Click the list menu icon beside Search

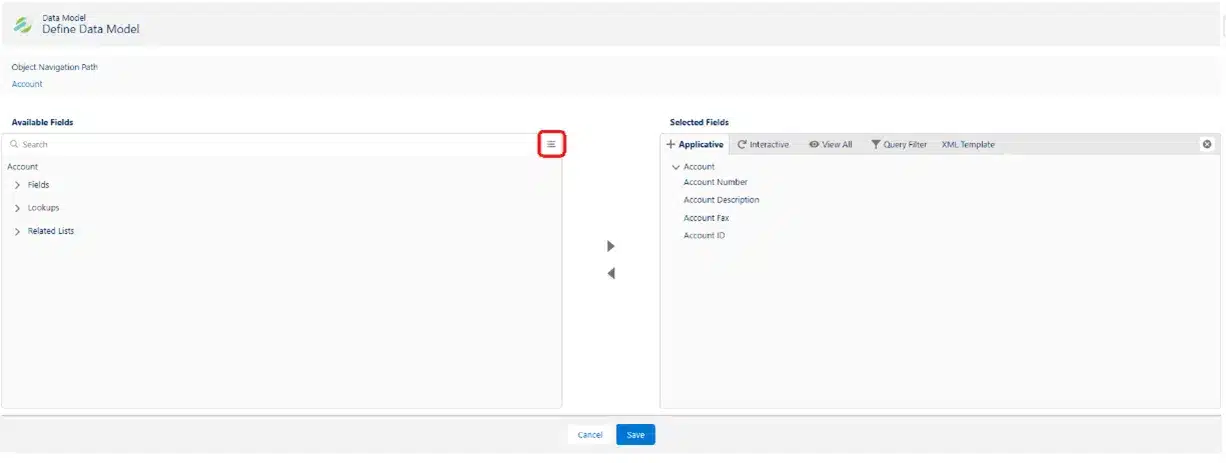(551, 144)
